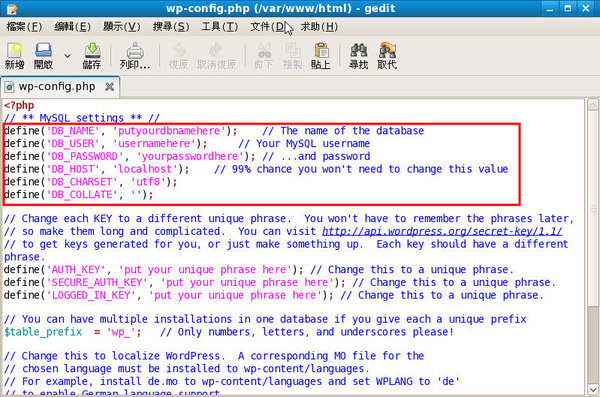
Task: Click on 'DB_PASSWORD' constant name
Action: [85, 156]
